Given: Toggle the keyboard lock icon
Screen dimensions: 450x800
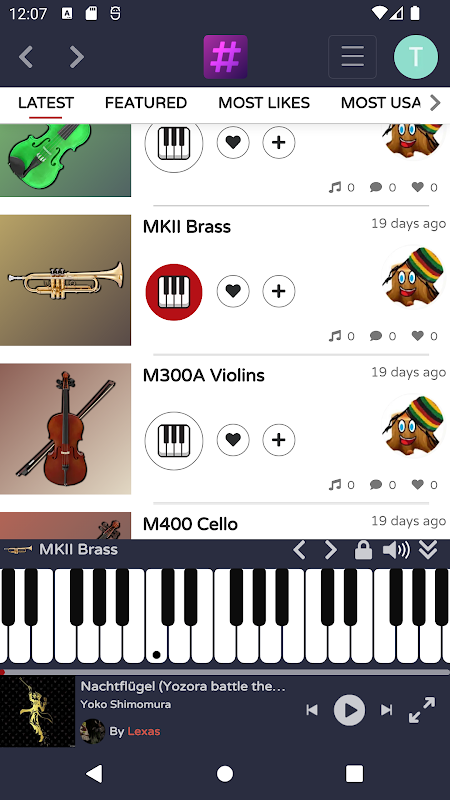Looking at the screenshot, I should pyautogui.click(x=363, y=550).
